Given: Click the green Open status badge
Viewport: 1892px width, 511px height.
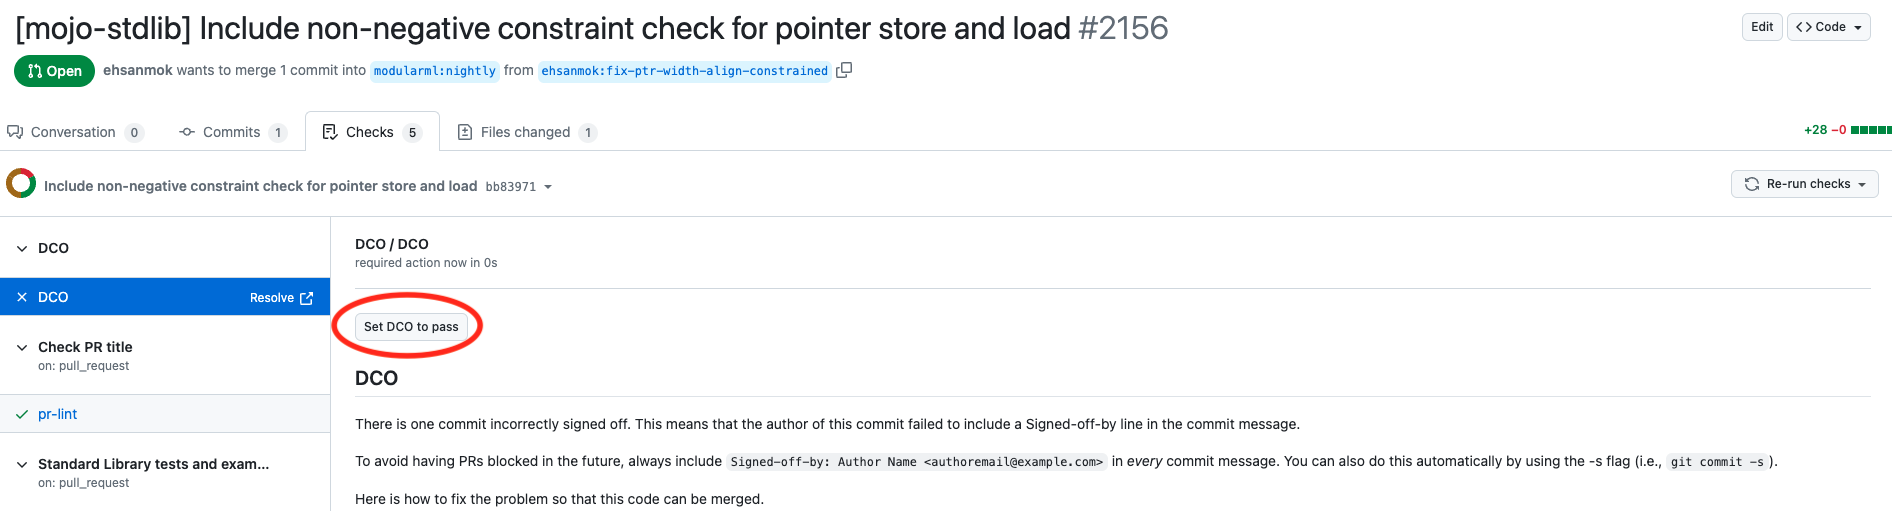Looking at the screenshot, I should click(x=55, y=71).
